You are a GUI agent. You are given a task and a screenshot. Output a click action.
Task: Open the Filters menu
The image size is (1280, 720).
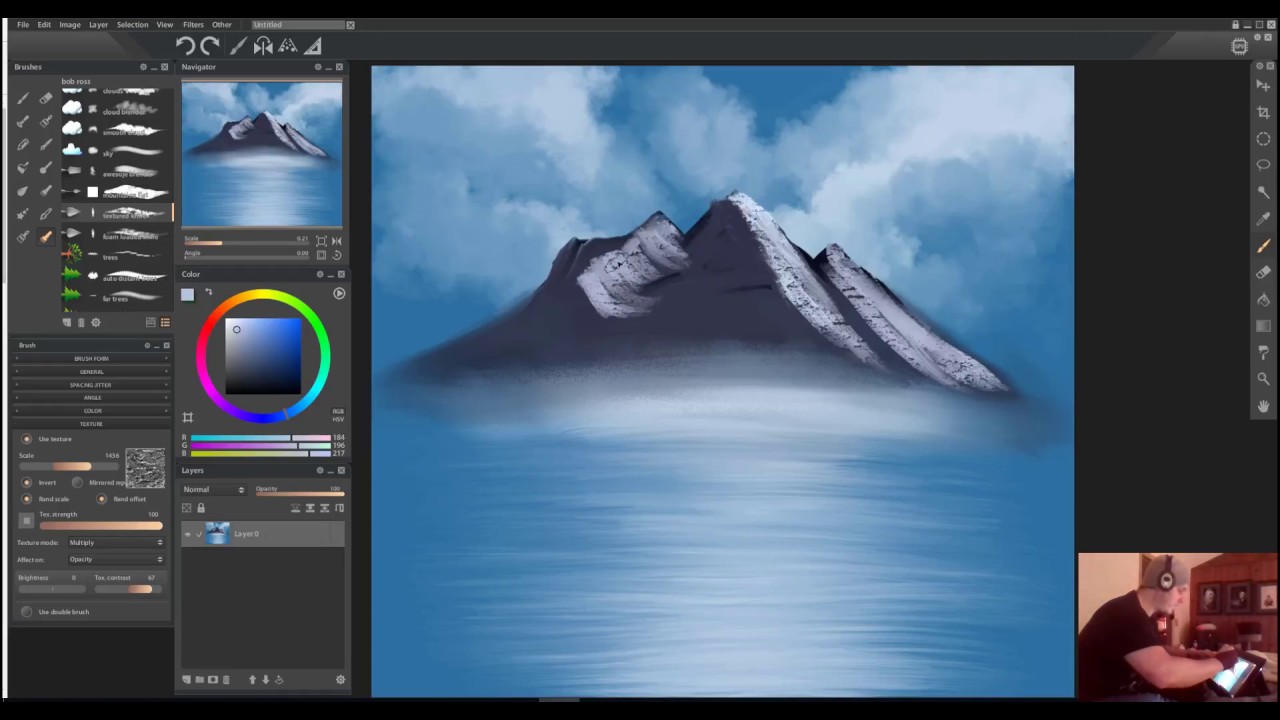[x=193, y=25]
